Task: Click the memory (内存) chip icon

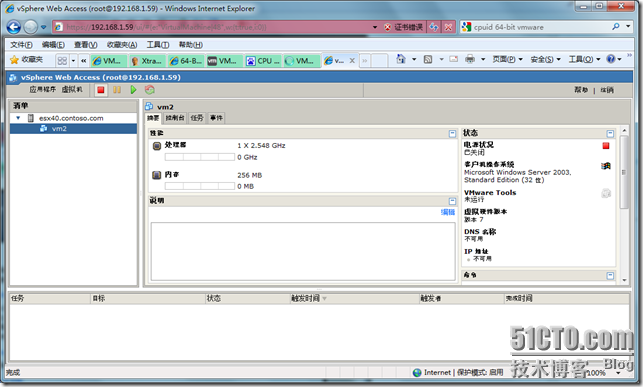Action: point(157,175)
